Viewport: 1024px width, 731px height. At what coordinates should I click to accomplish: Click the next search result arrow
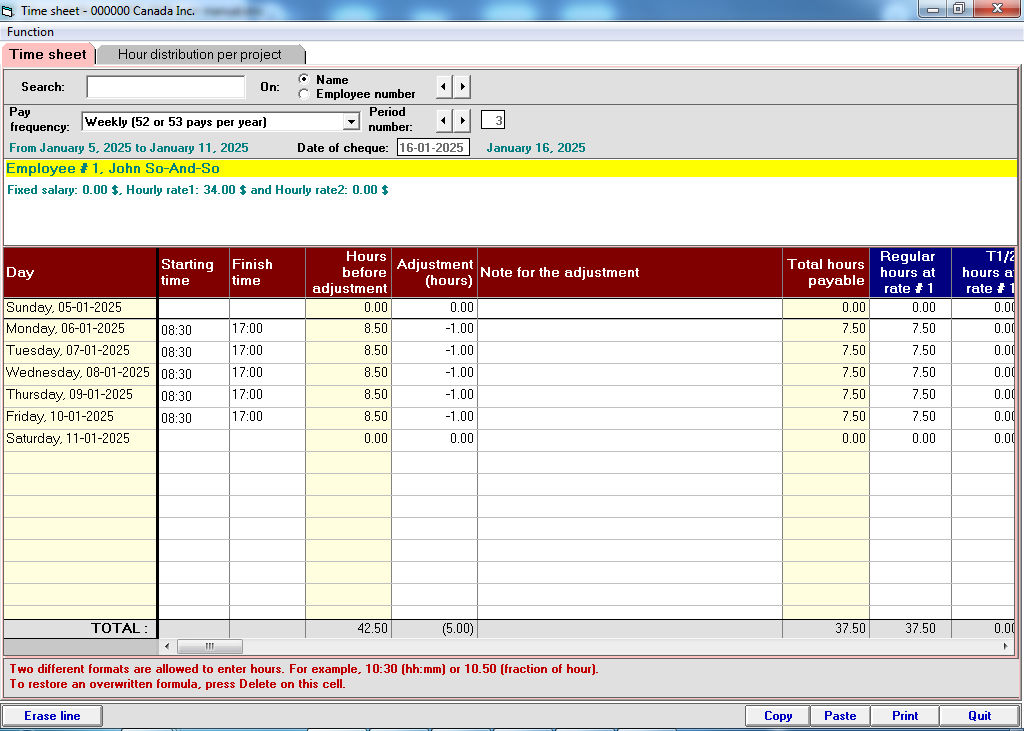click(462, 87)
